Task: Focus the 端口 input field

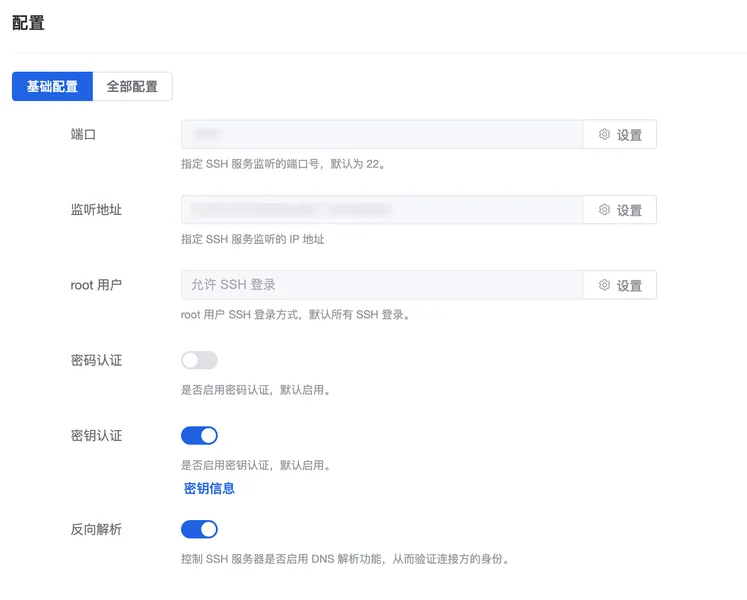Action: pyautogui.click(x=382, y=134)
